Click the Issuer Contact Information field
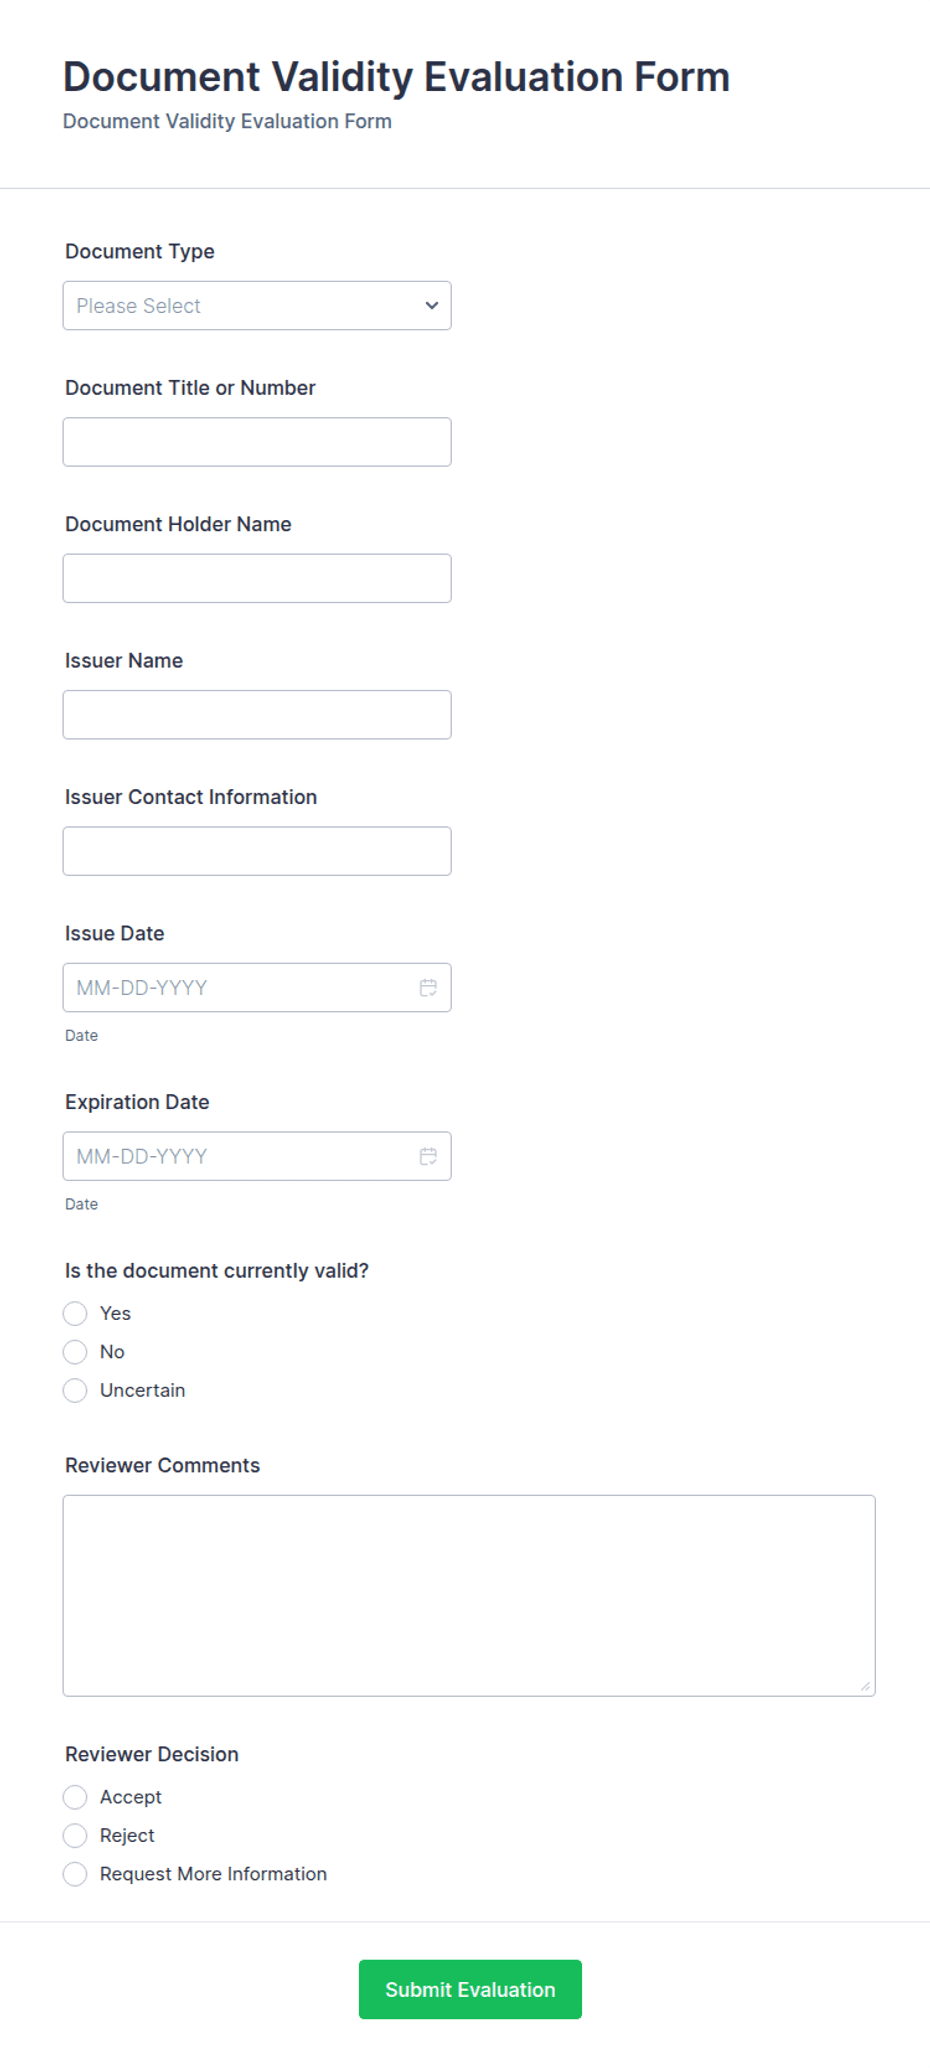Screen dimensions: 930x2068 pos(257,851)
